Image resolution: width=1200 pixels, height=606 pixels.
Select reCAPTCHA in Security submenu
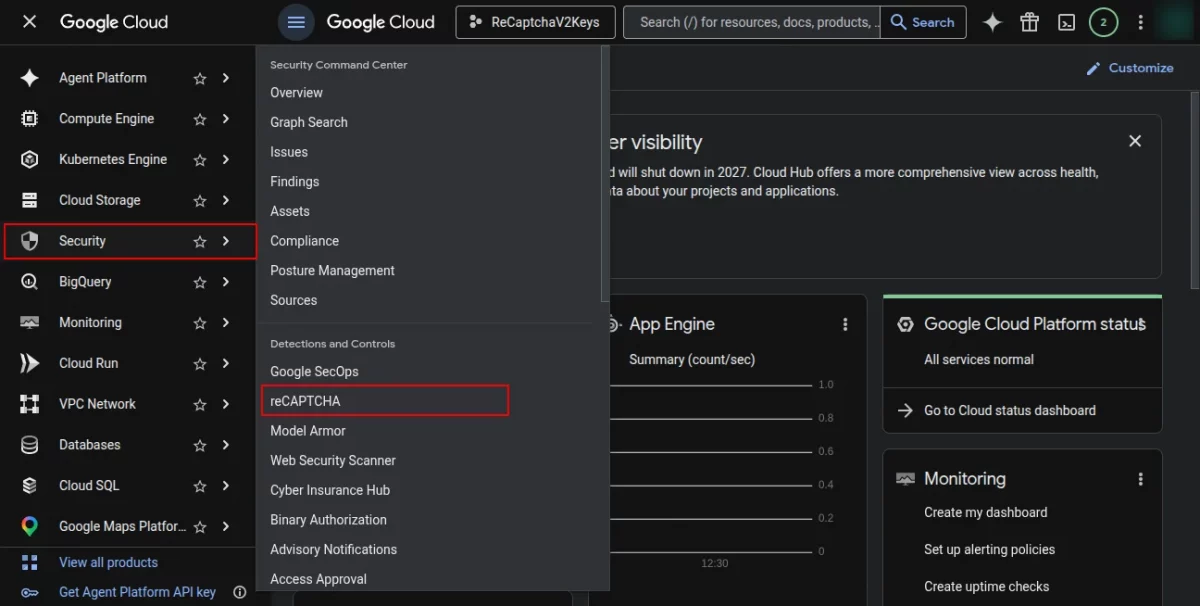tap(385, 401)
